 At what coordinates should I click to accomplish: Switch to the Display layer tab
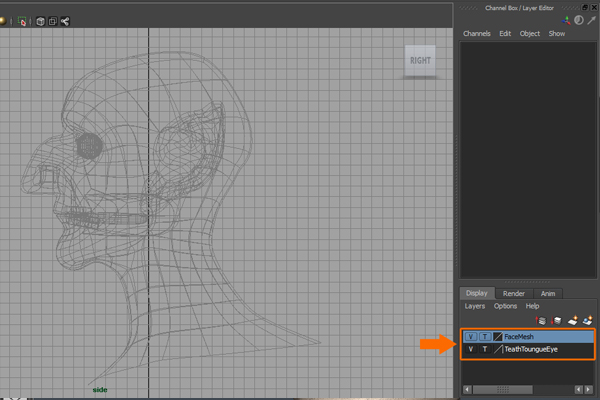coord(477,293)
